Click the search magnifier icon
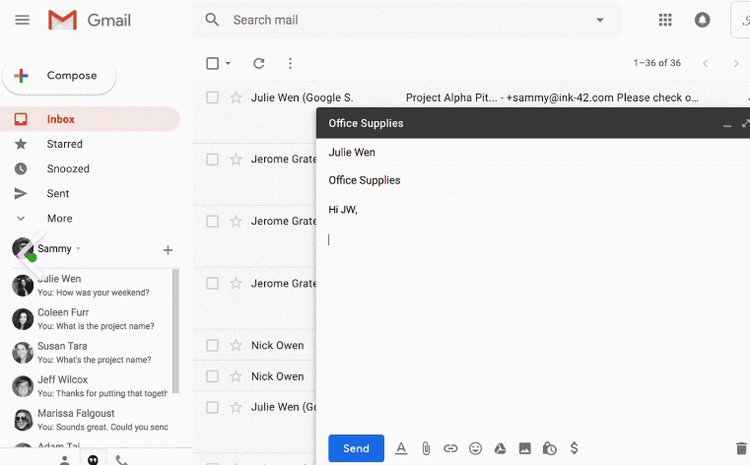The height and width of the screenshot is (465, 750). point(212,20)
